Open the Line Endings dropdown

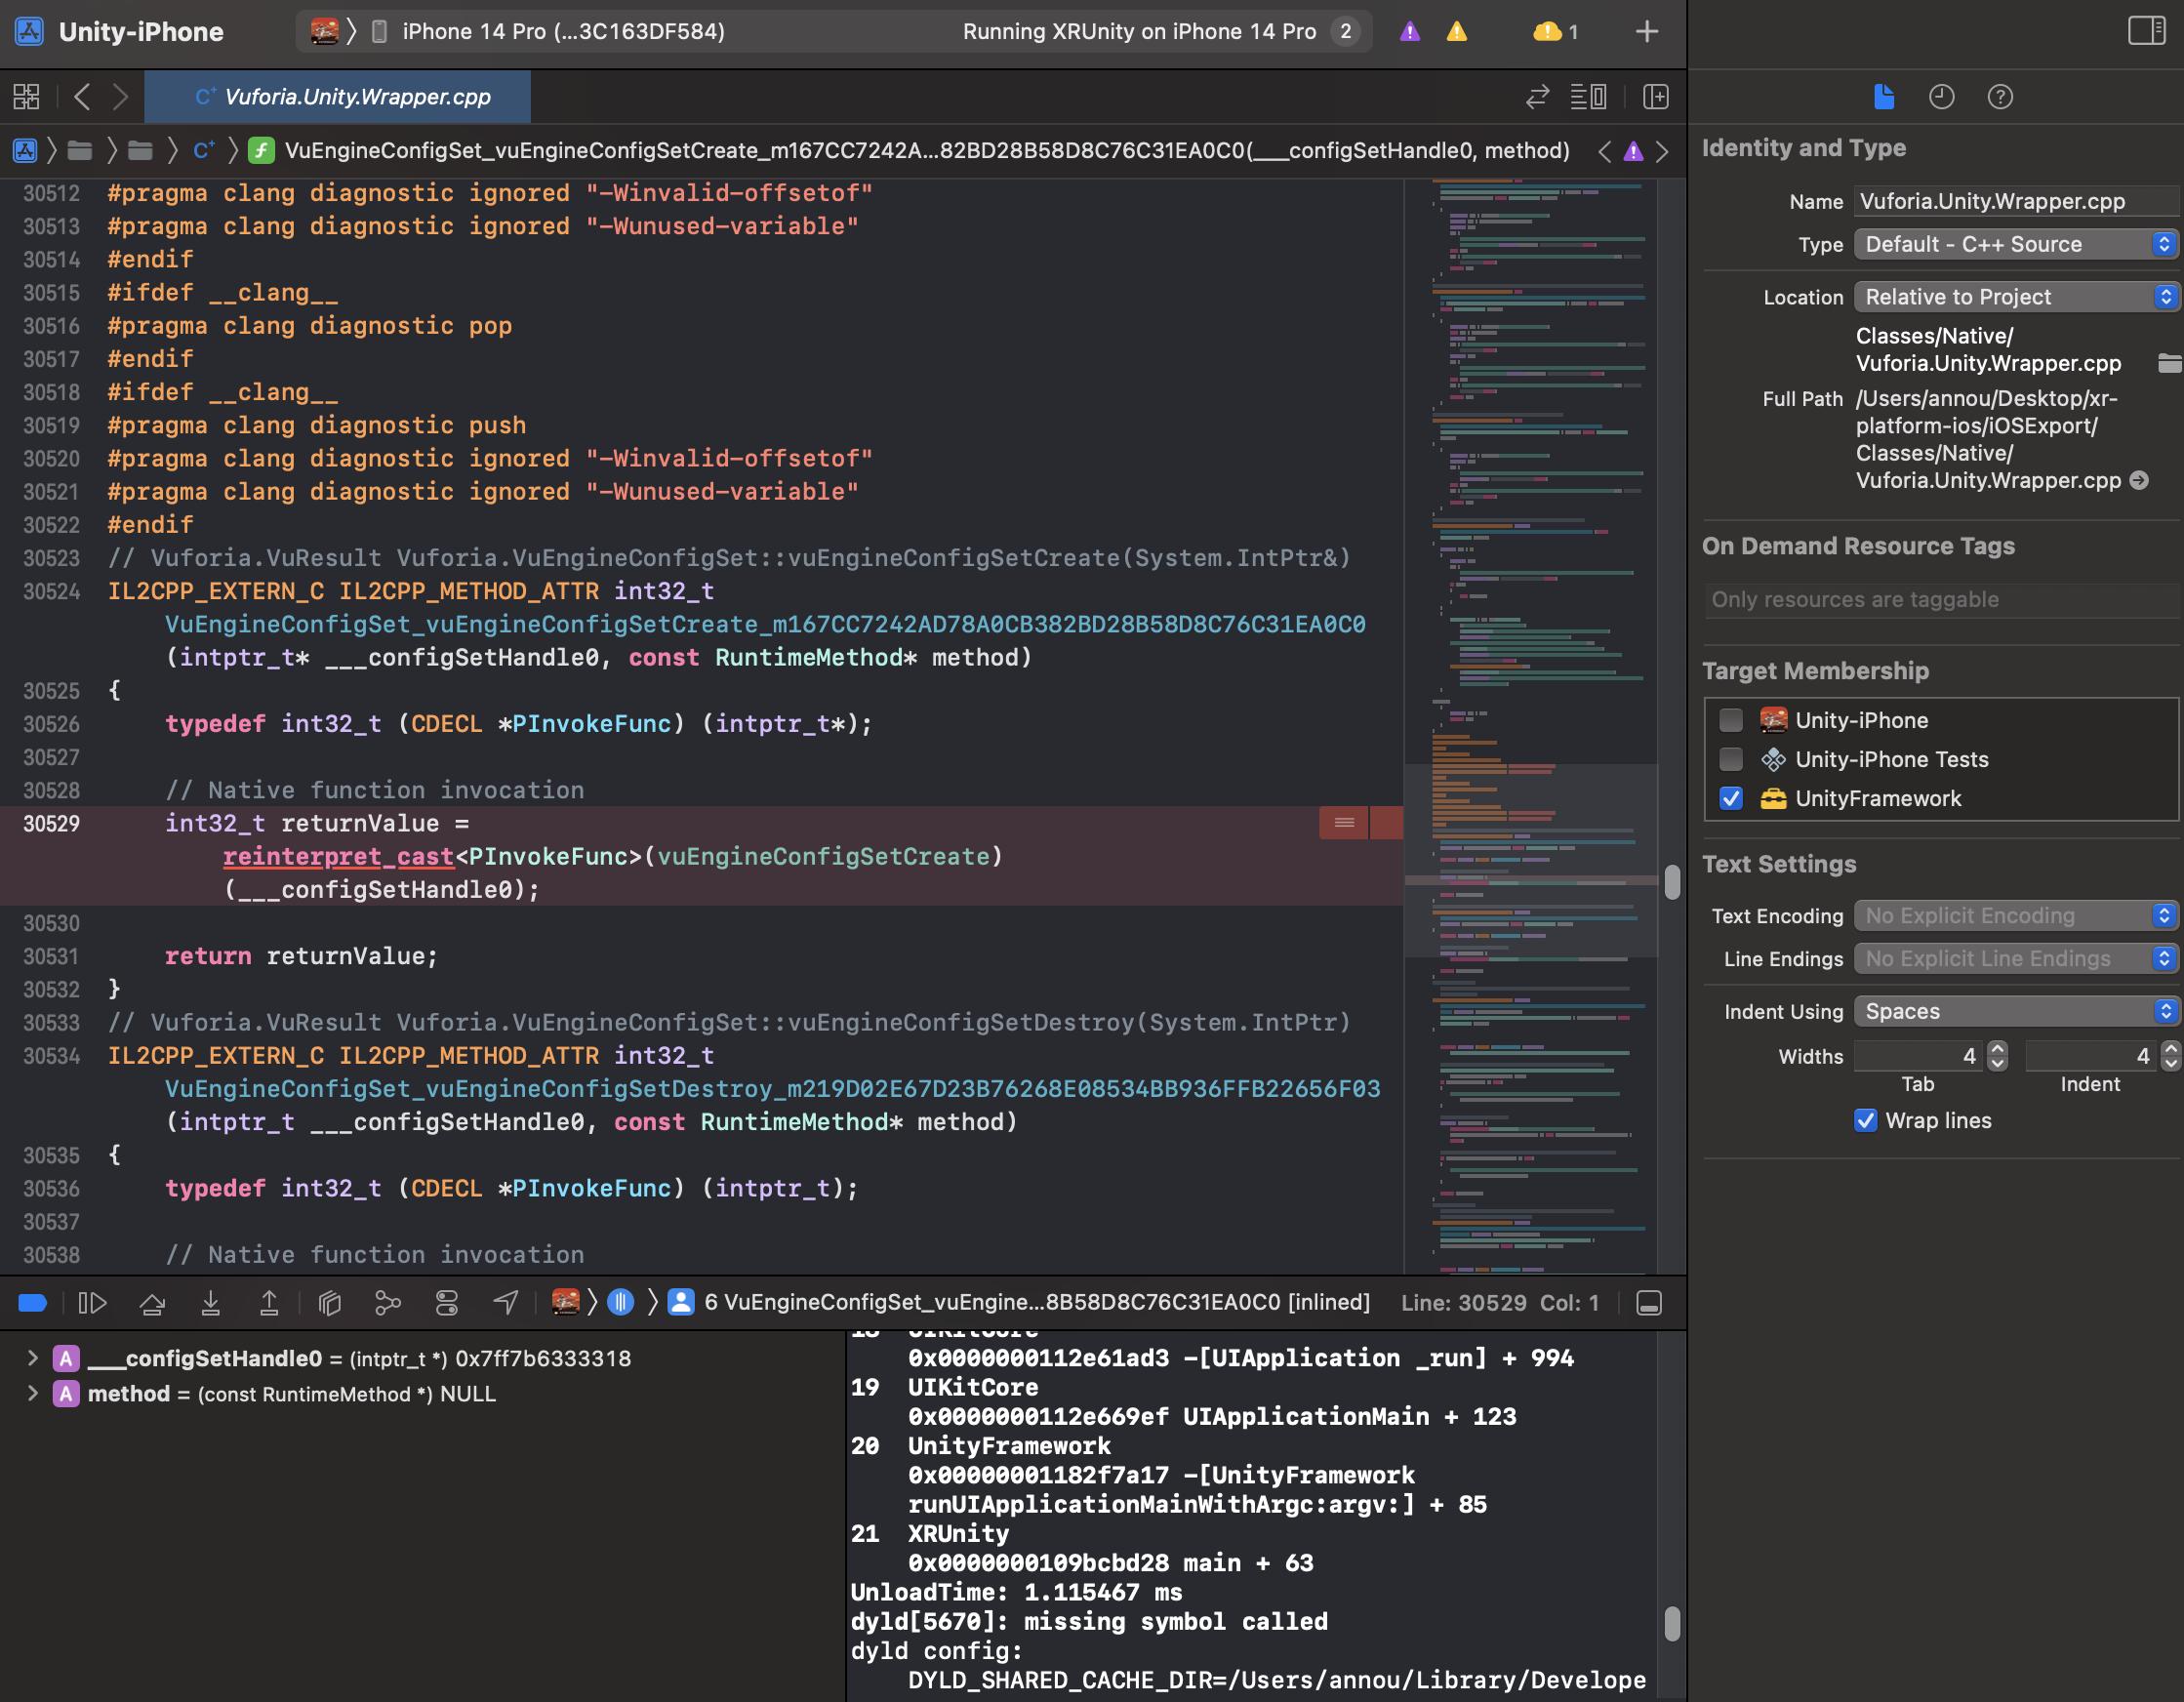tap(2016, 958)
